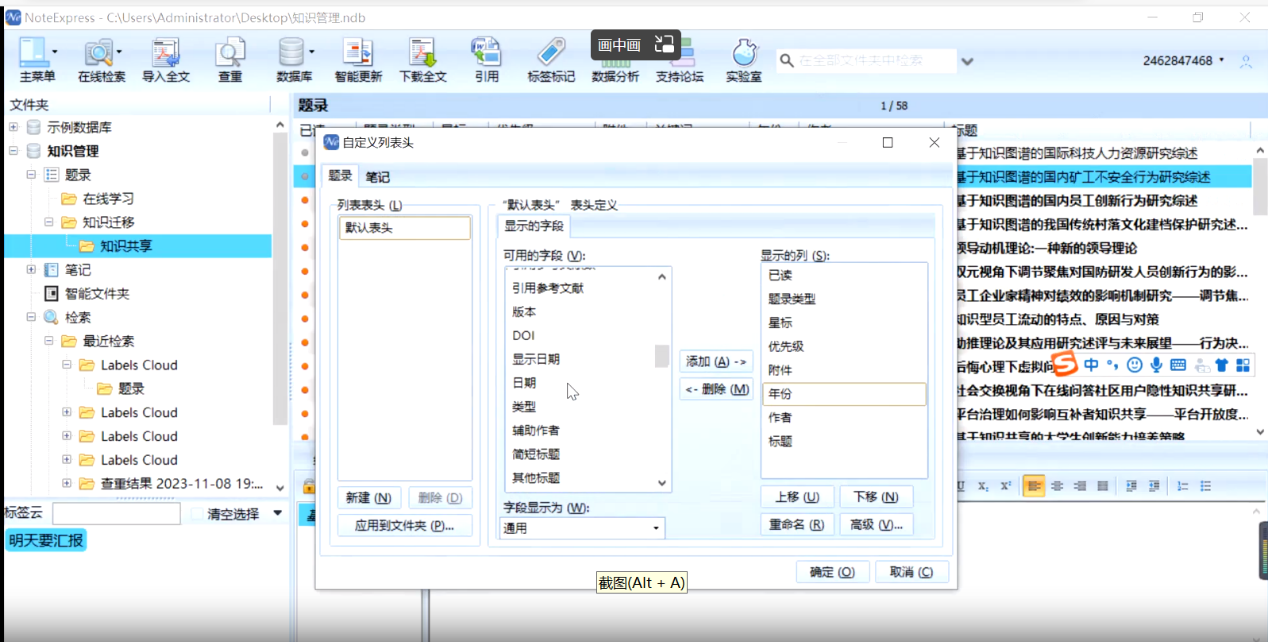Switch to the 笔记 tab in dialog
Image resolution: width=1268 pixels, height=642 pixels.
(377, 177)
